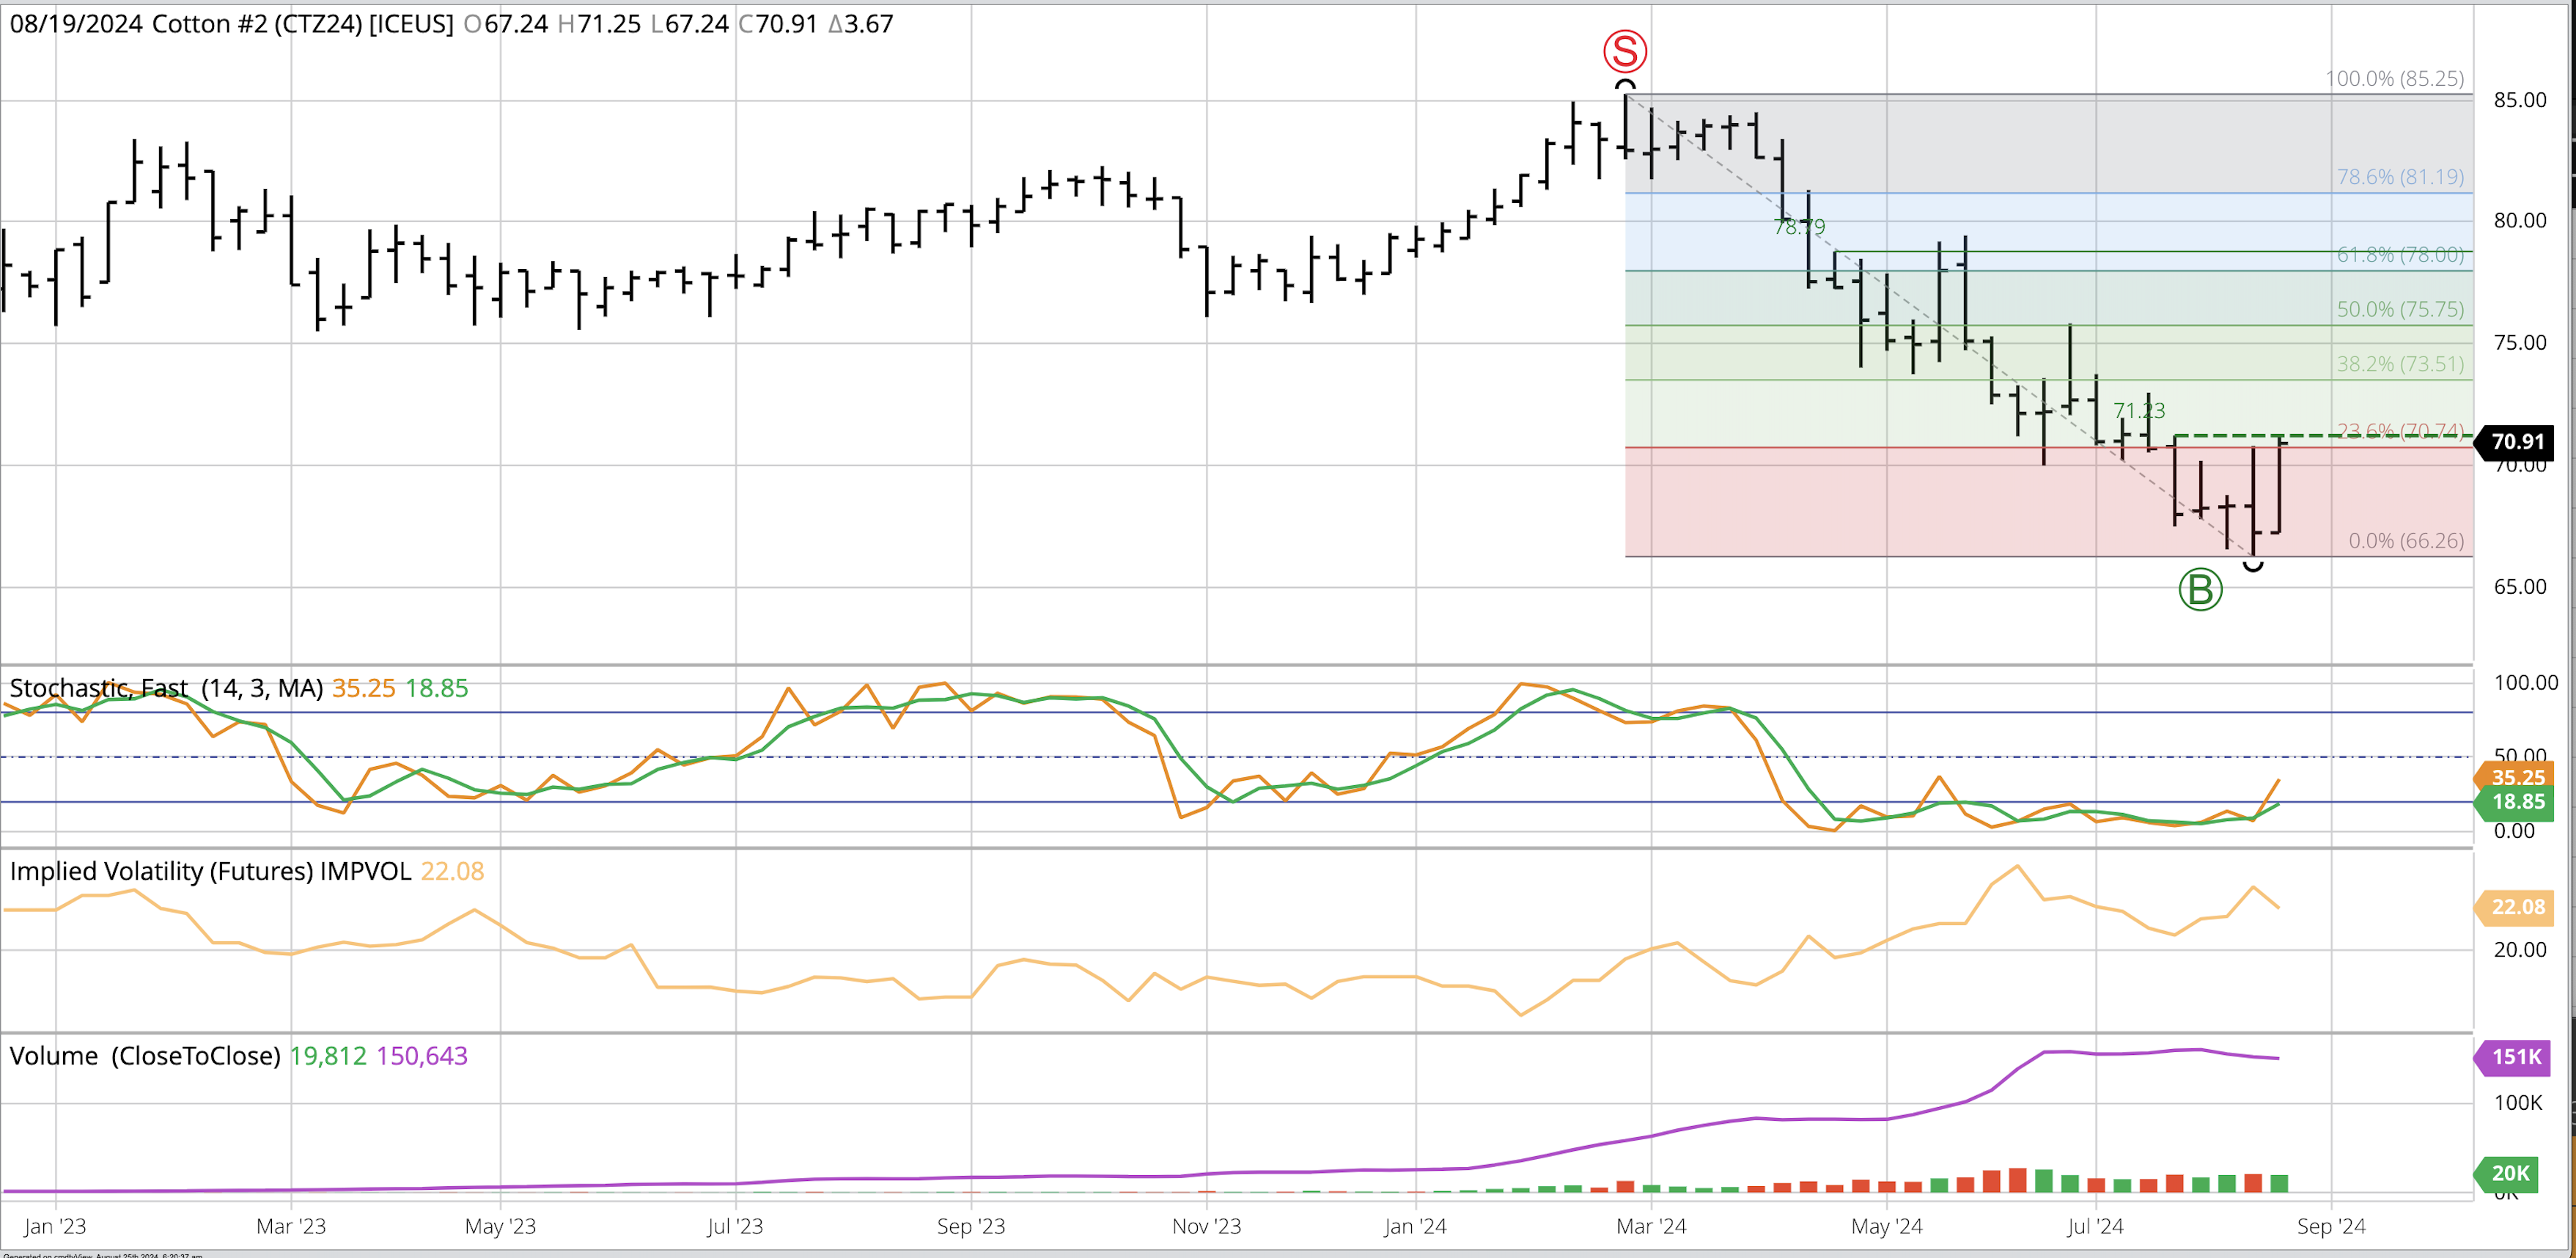Viewport: 2576px width, 1258px height.
Task: Click the green B buy signal marker
Action: [2200, 589]
